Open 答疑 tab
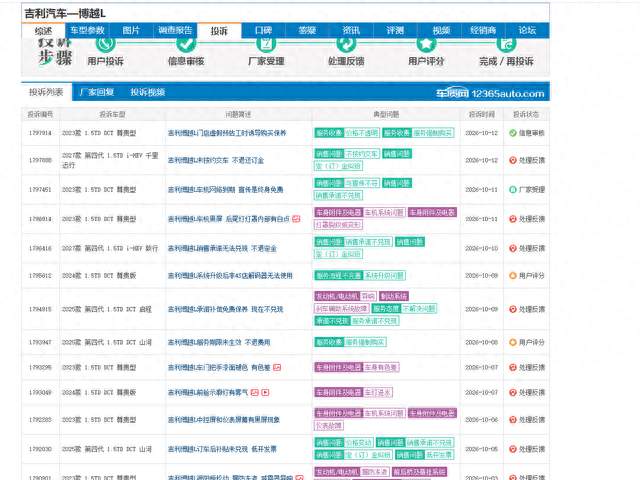Image resolution: width=640 pixels, height=480 pixels. point(307,30)
